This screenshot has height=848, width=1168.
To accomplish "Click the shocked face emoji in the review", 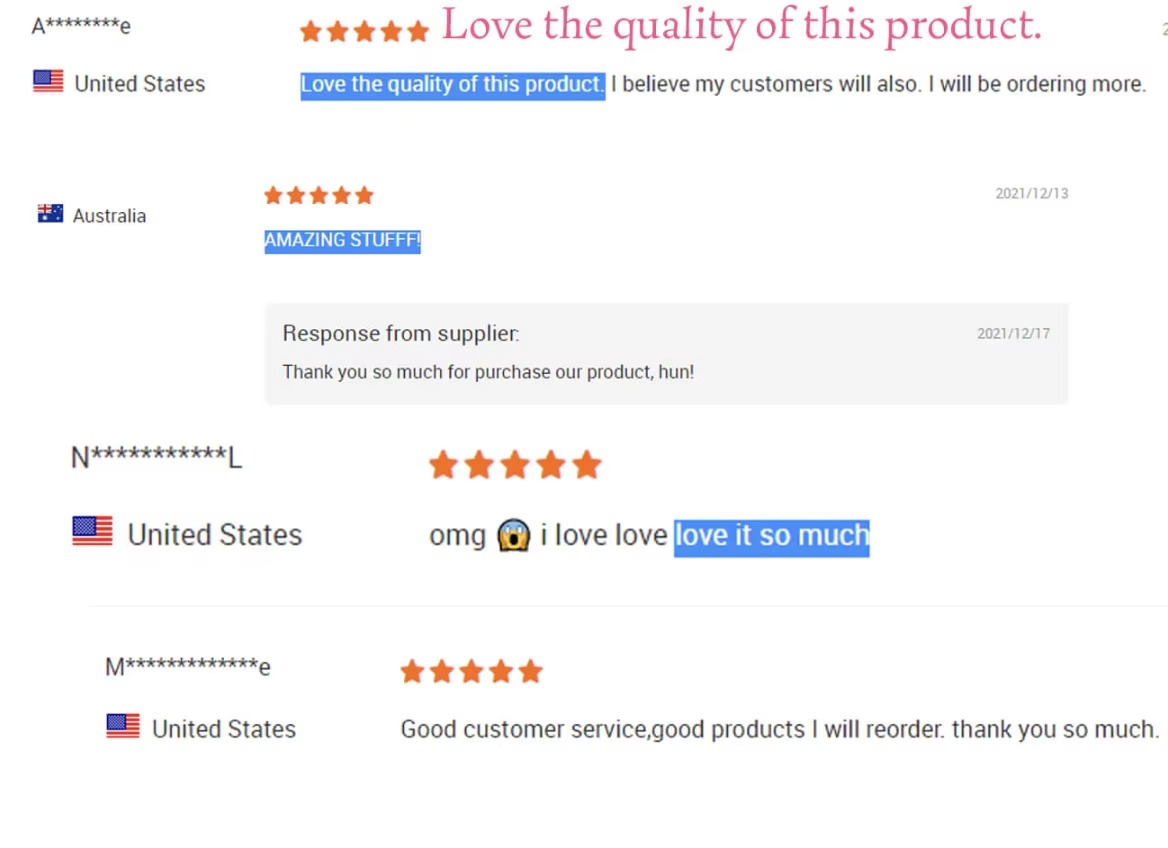I will pyautogui.click(x=512, y=536).
